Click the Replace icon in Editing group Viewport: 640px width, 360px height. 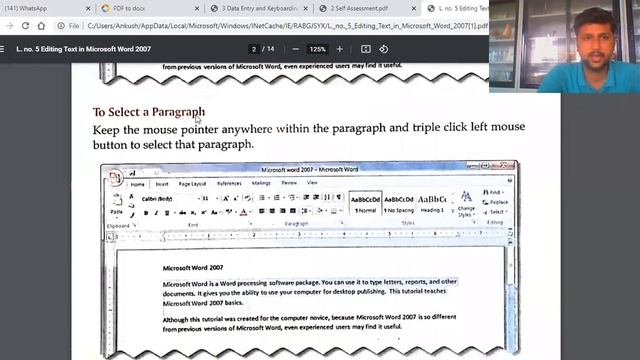click(495, 202)
